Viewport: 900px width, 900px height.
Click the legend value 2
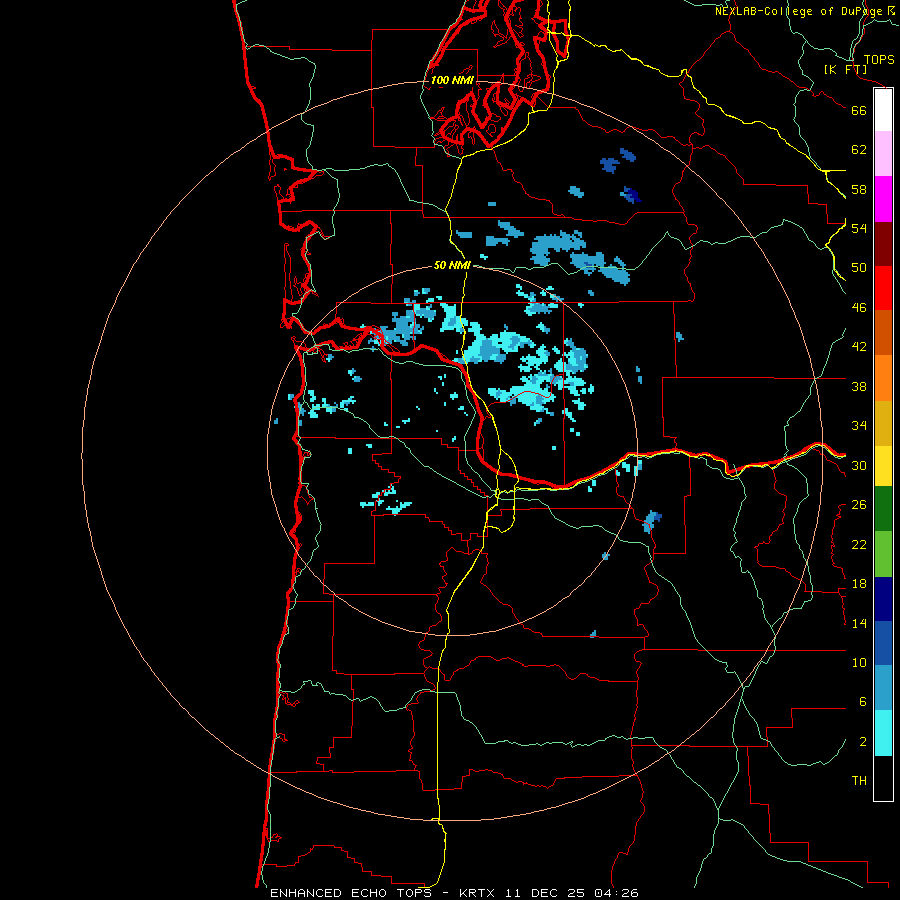[x=863, y=742]
